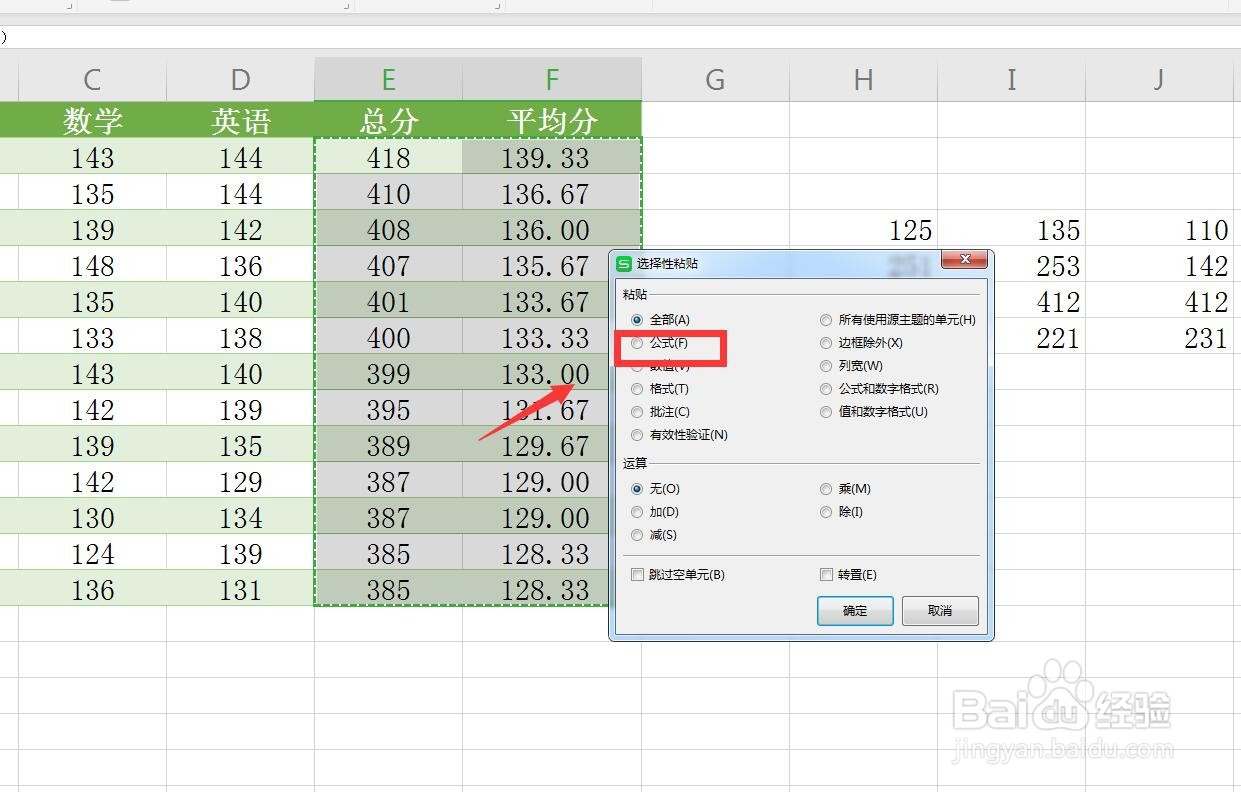Image resolution: width=1241 pixels, height=792 pixels.
Task: Select total score cell 418
Action: point(388,157)
